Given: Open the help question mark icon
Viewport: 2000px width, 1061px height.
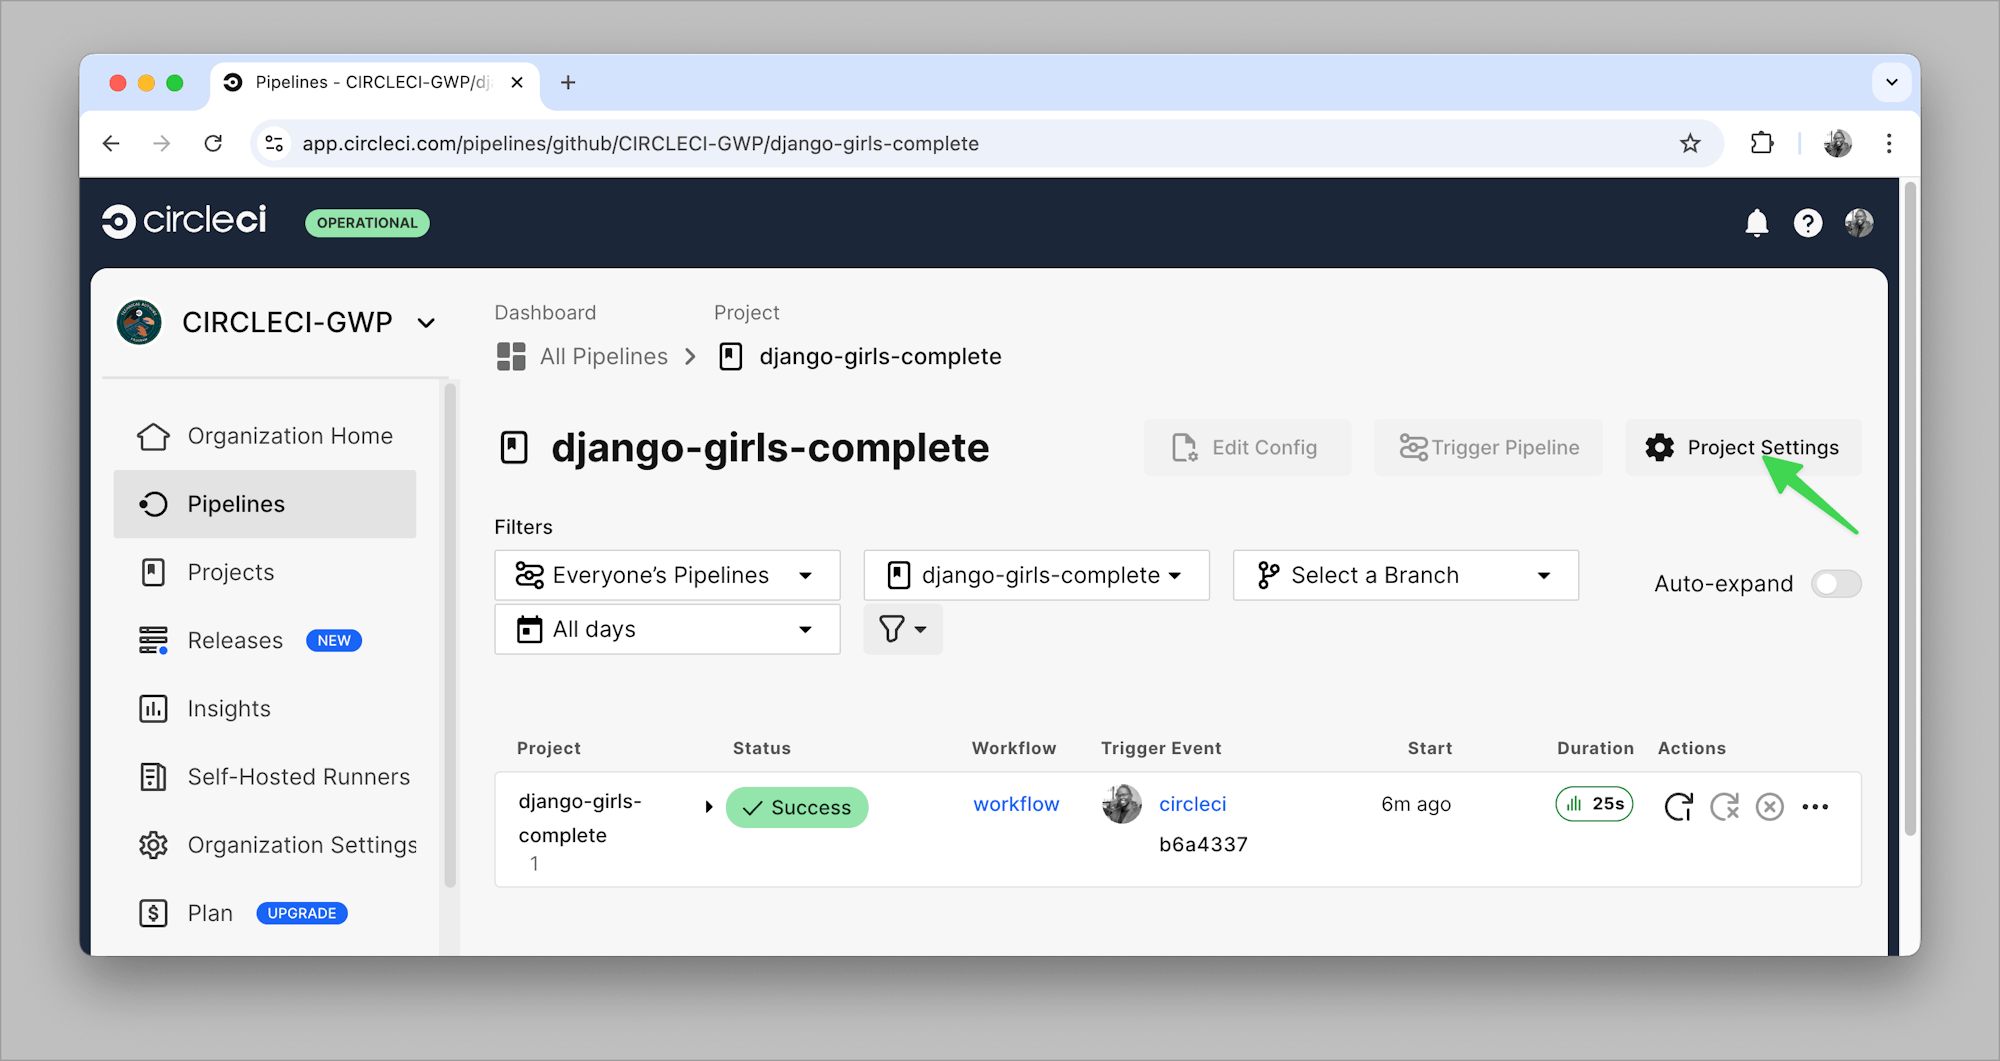Looking at the screenshot, I should coord(1807,223).
